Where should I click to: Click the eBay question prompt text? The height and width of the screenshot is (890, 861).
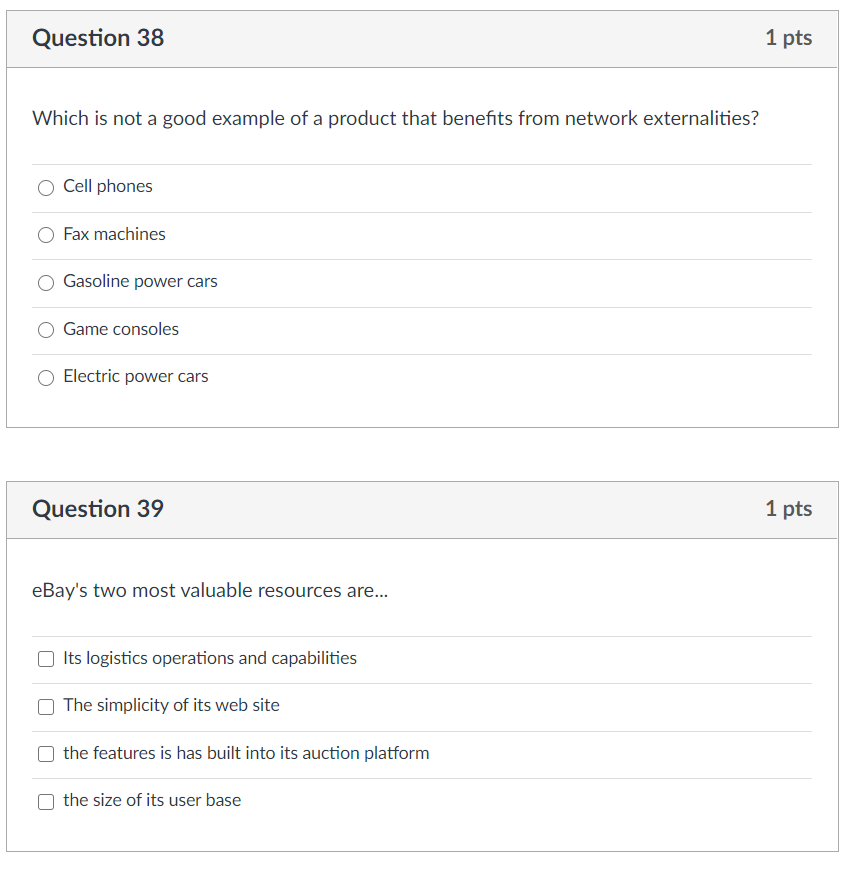point(210,591)
